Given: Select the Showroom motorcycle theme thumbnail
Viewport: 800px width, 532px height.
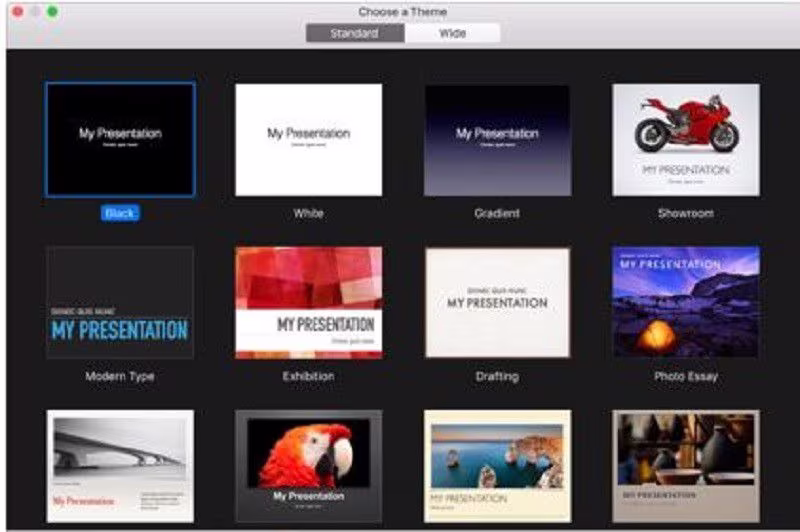Looking at the screenshot, I should pyautogui.click(x=686, y=140).
